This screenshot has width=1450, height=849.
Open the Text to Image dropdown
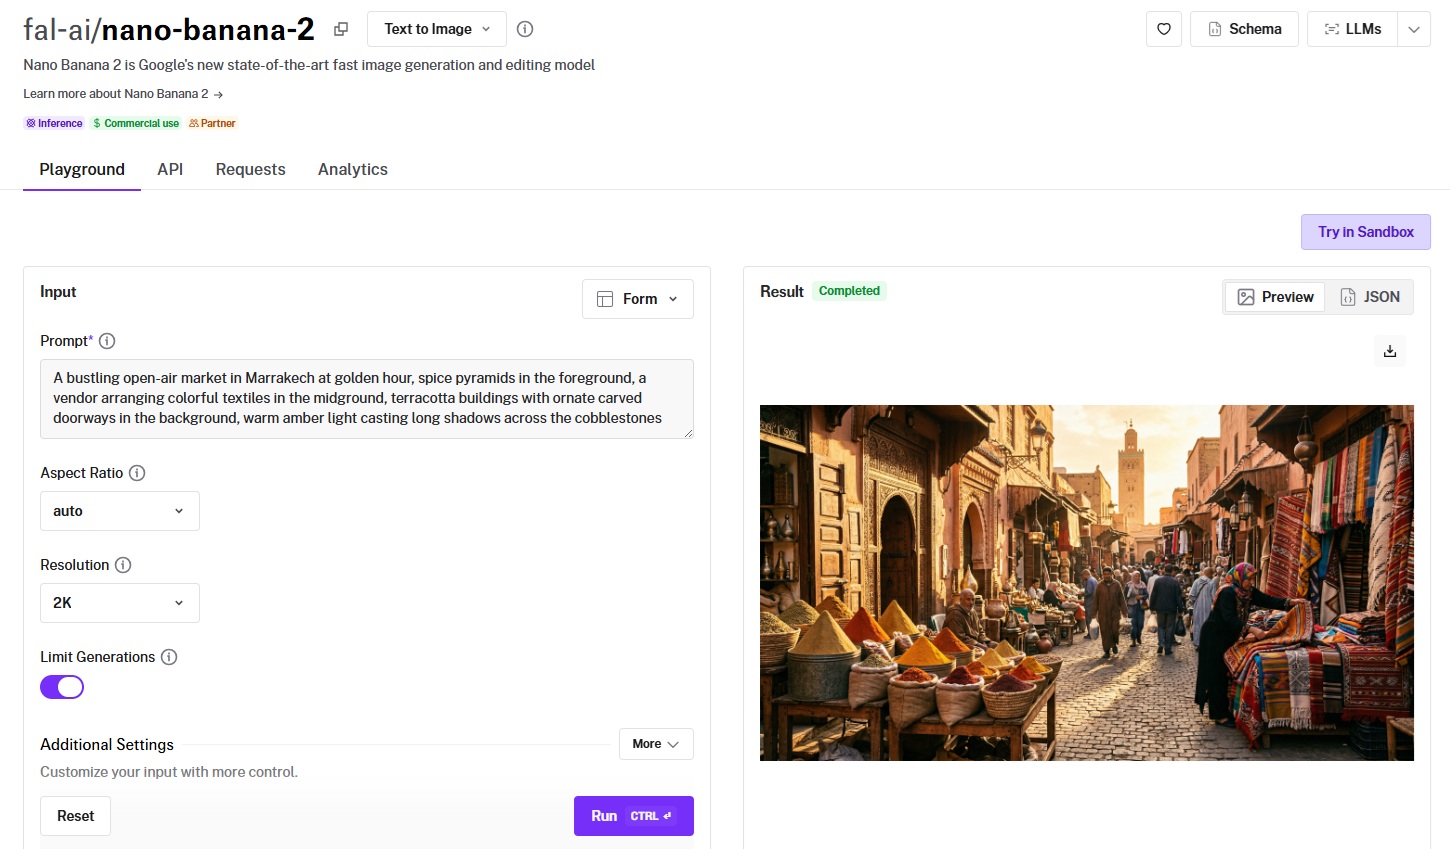point(437,29)
